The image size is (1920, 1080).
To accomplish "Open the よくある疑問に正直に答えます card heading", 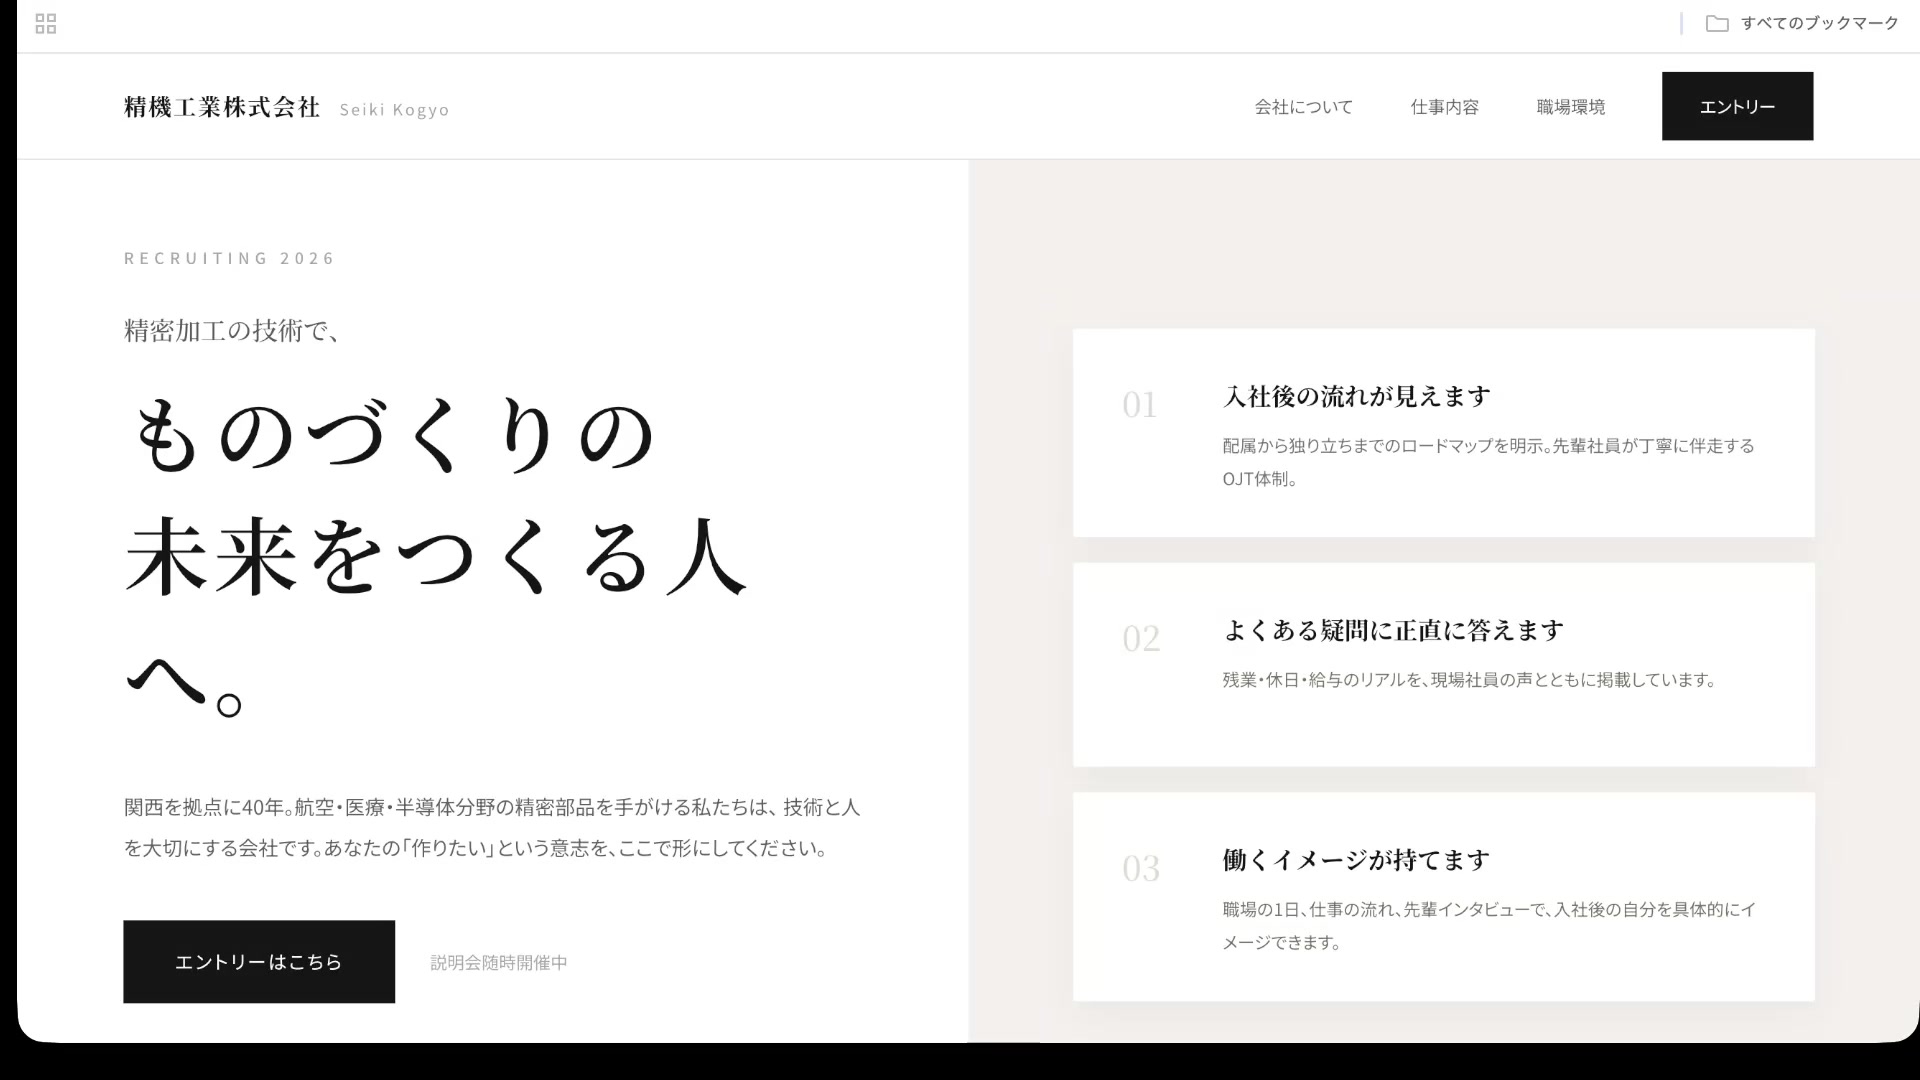I will point(1393,631).
